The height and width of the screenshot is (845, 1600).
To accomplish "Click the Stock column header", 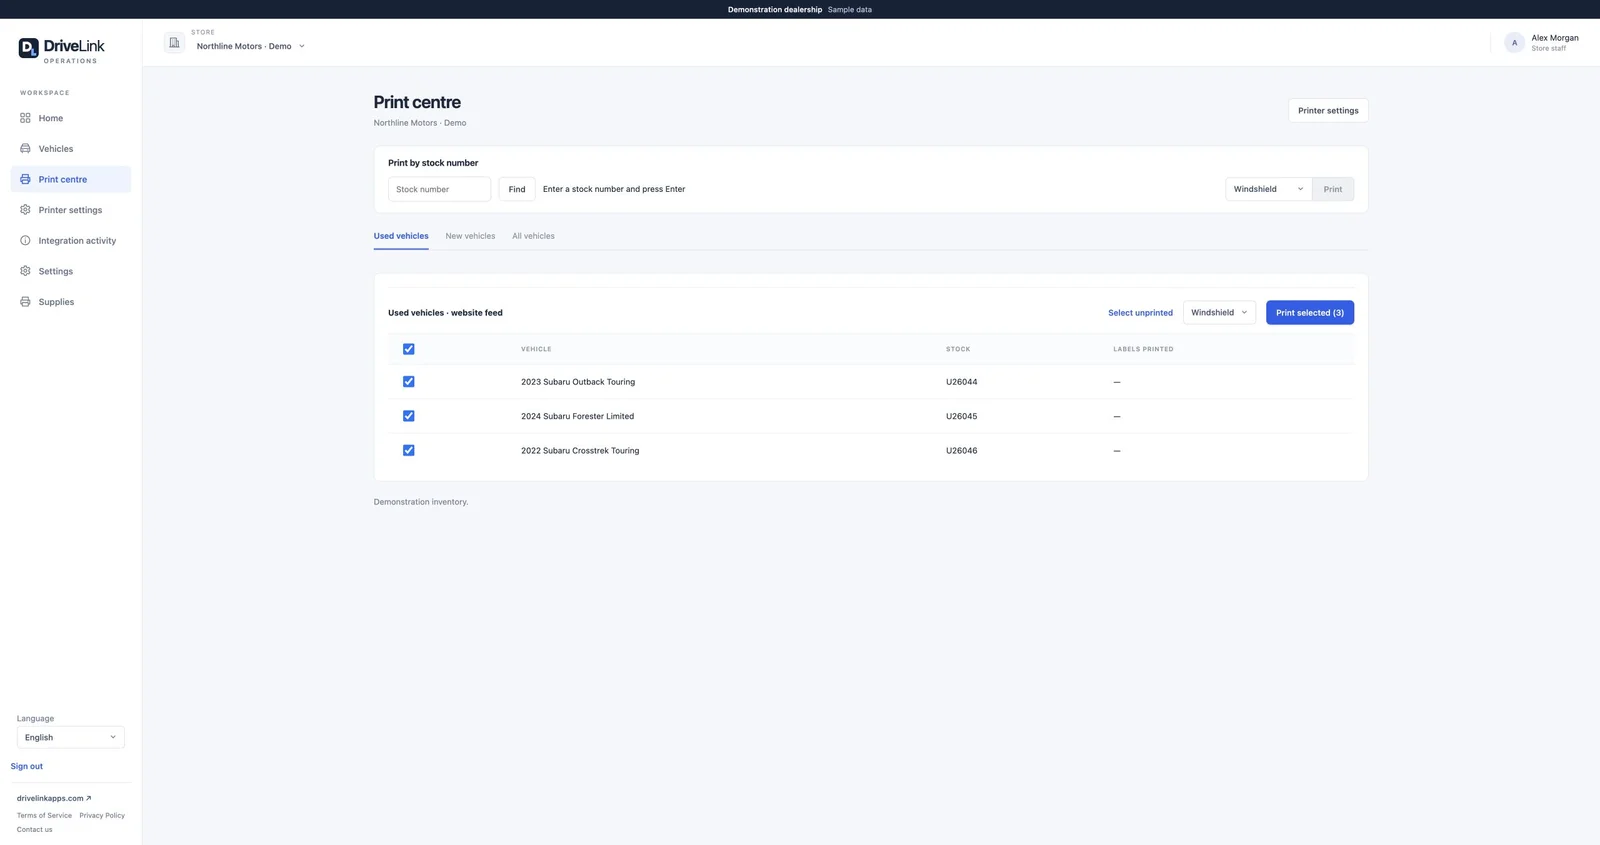I will coord(958,349).
